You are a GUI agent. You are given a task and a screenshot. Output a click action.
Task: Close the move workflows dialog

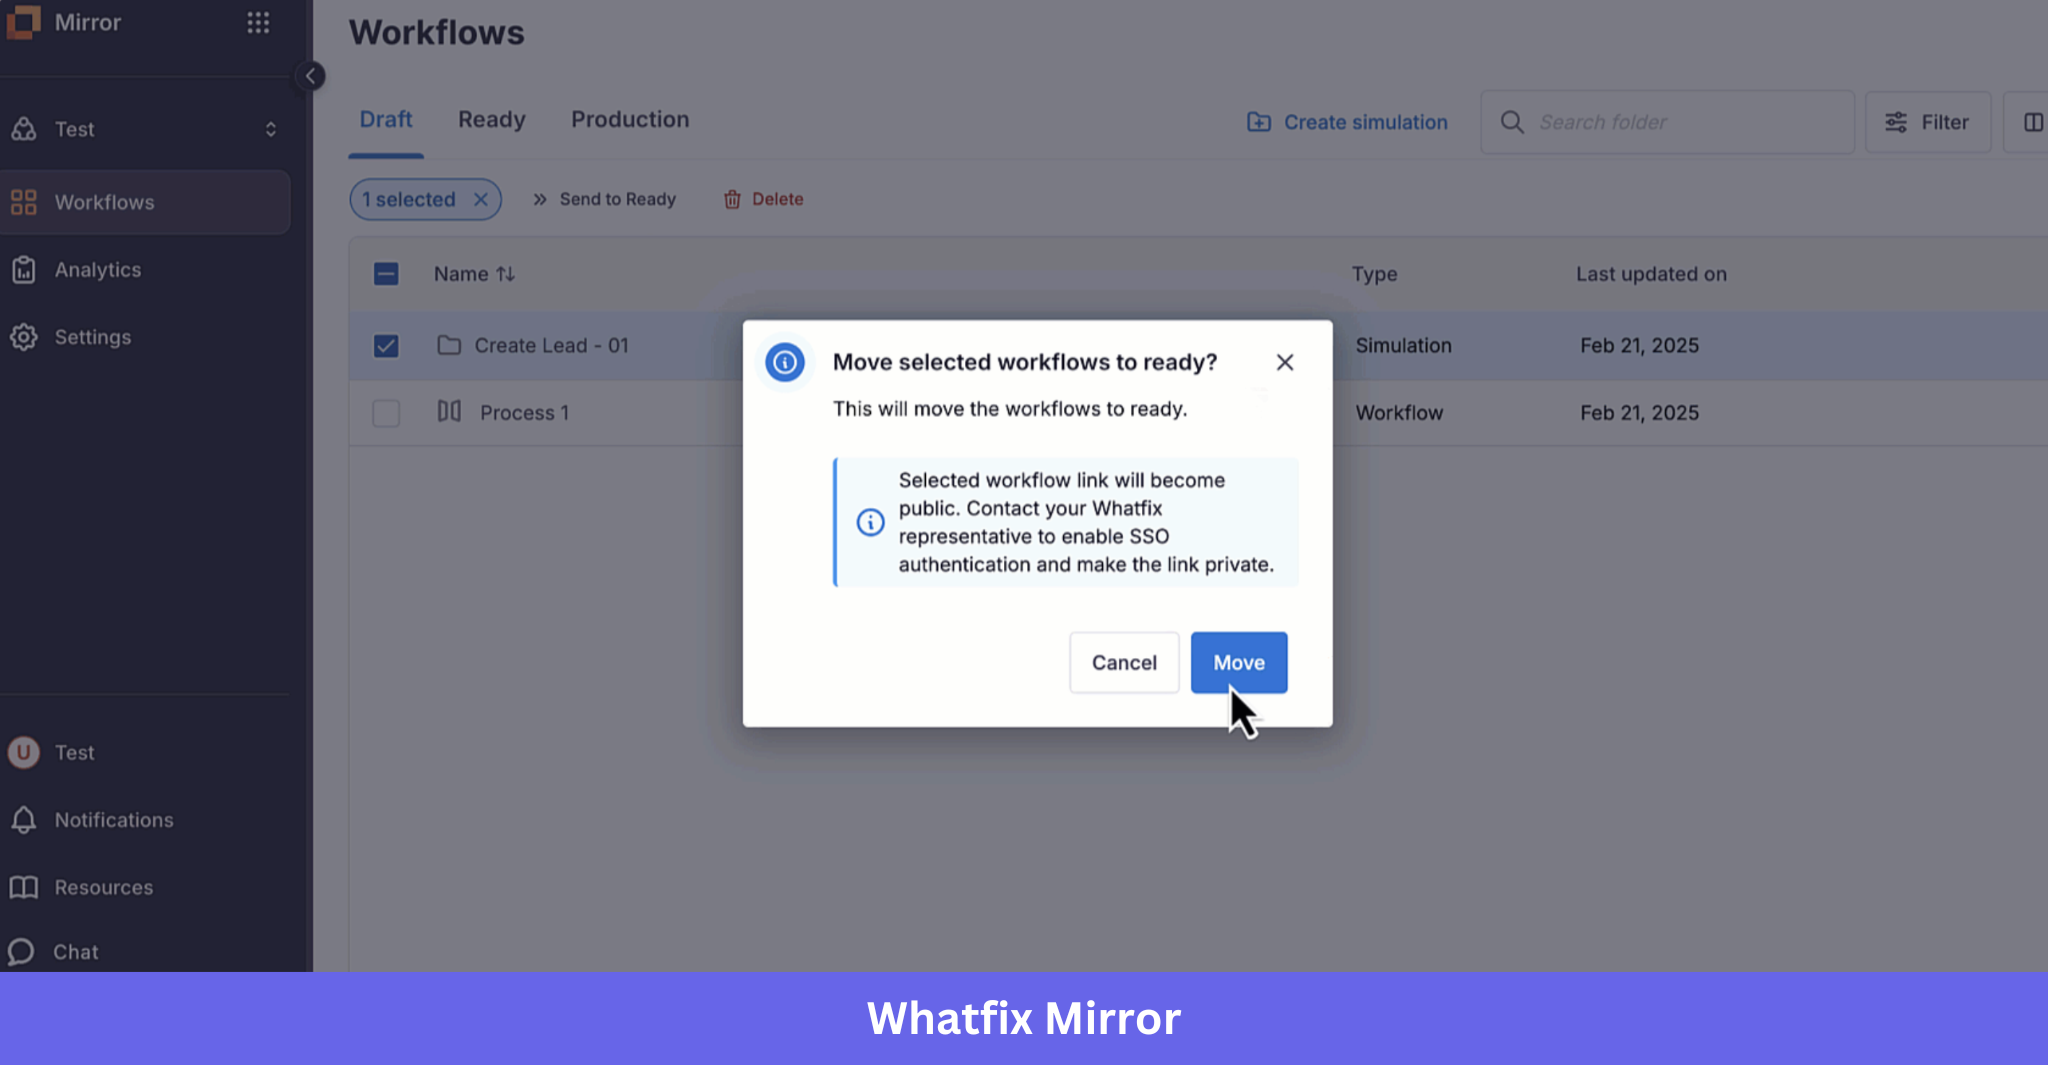pyautogui.click(x=1285, y=362)
